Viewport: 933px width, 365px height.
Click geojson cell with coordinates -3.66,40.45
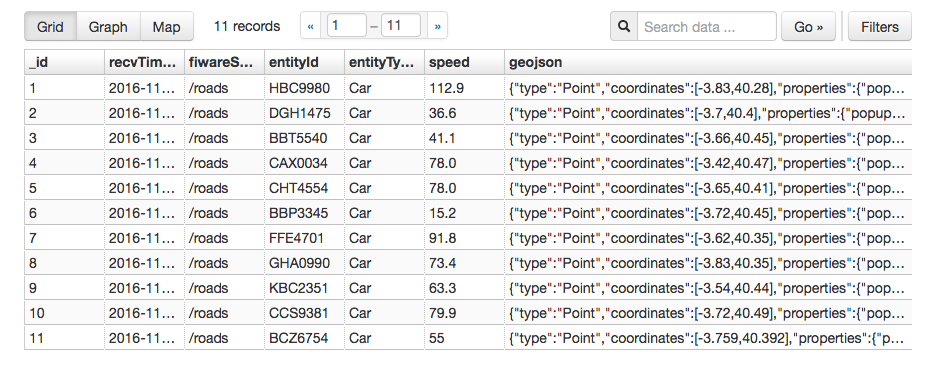point(708,138)
